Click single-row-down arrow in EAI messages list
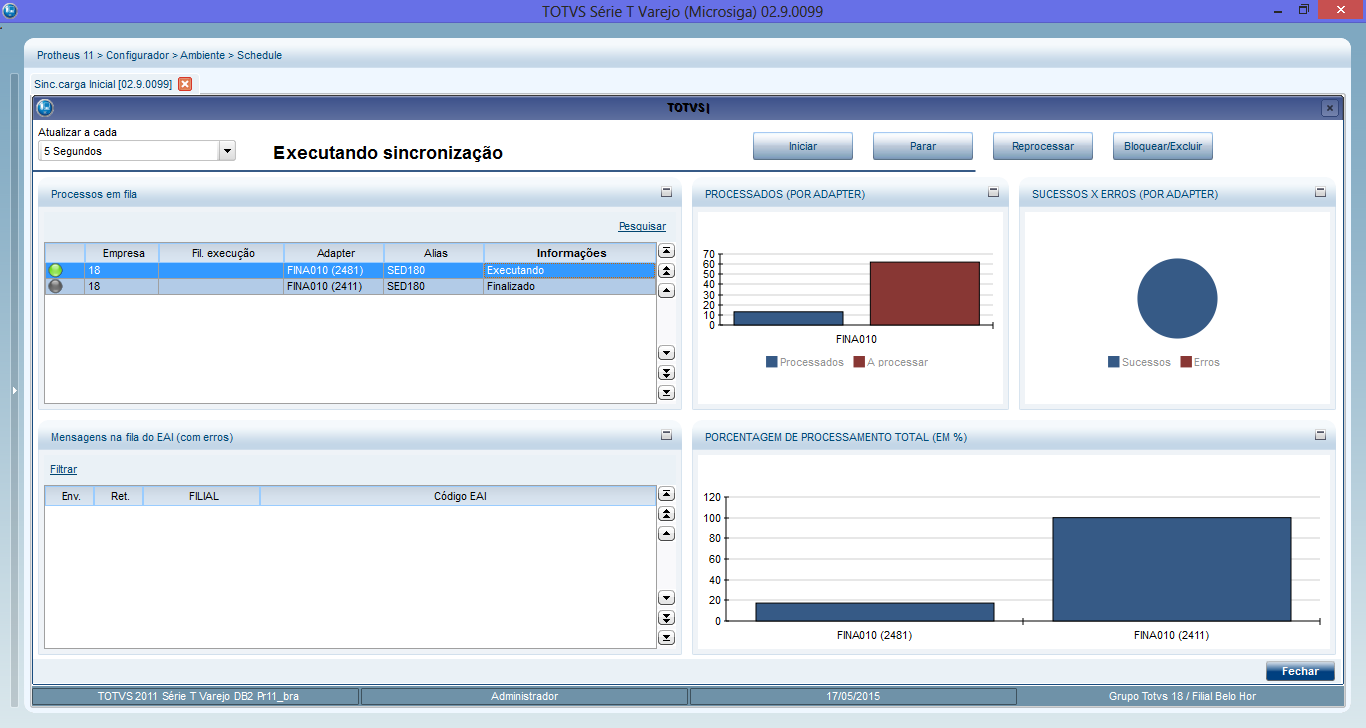This screenshot has height=728, width=1366. 666,598
